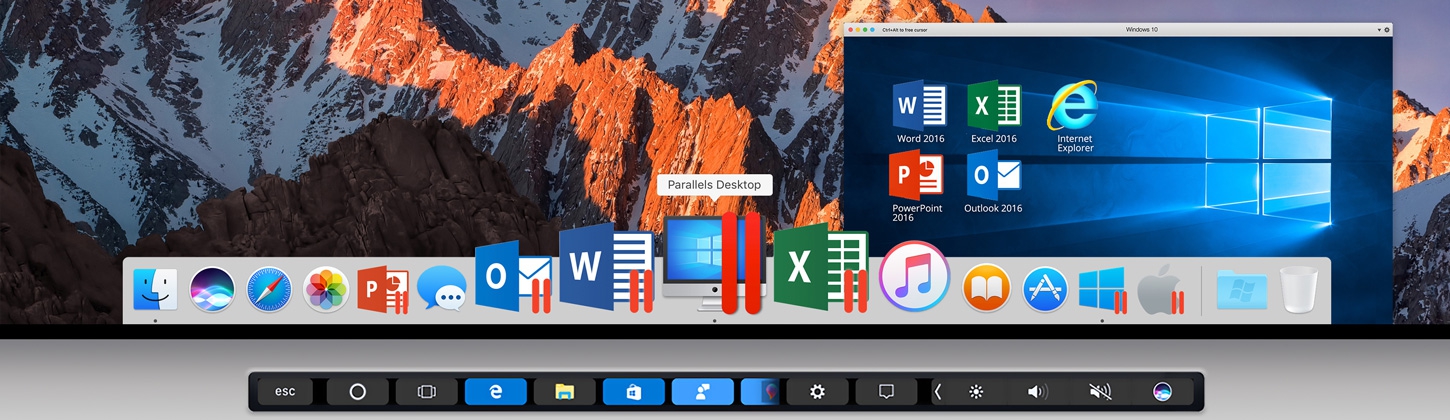Toggle mute on the Touch Bar
The image size is (1450, 420).
pos(1100,392)
